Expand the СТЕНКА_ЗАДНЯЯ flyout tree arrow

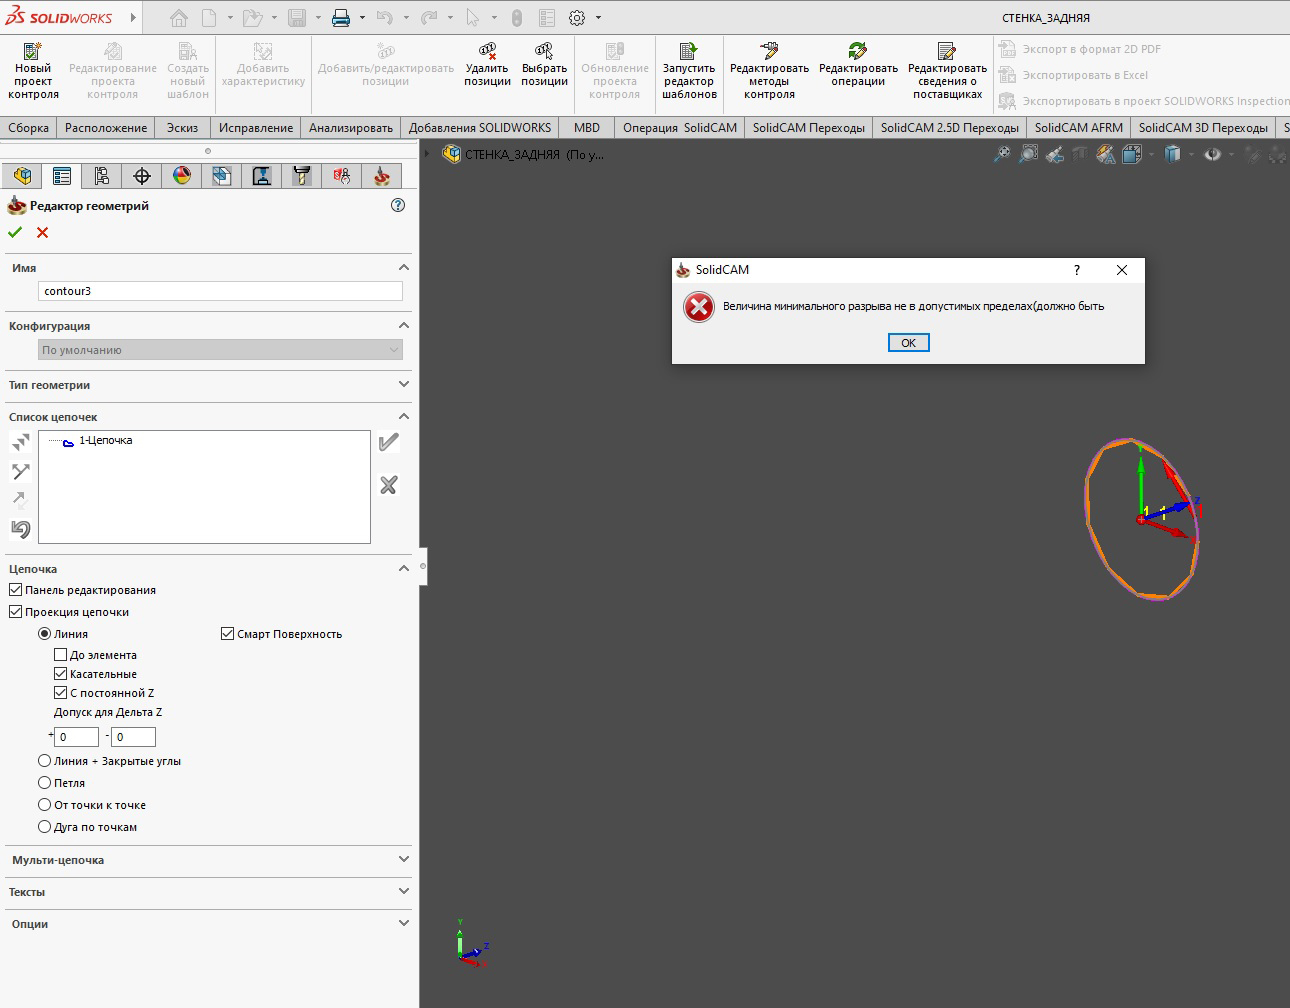tap(427, 154)
